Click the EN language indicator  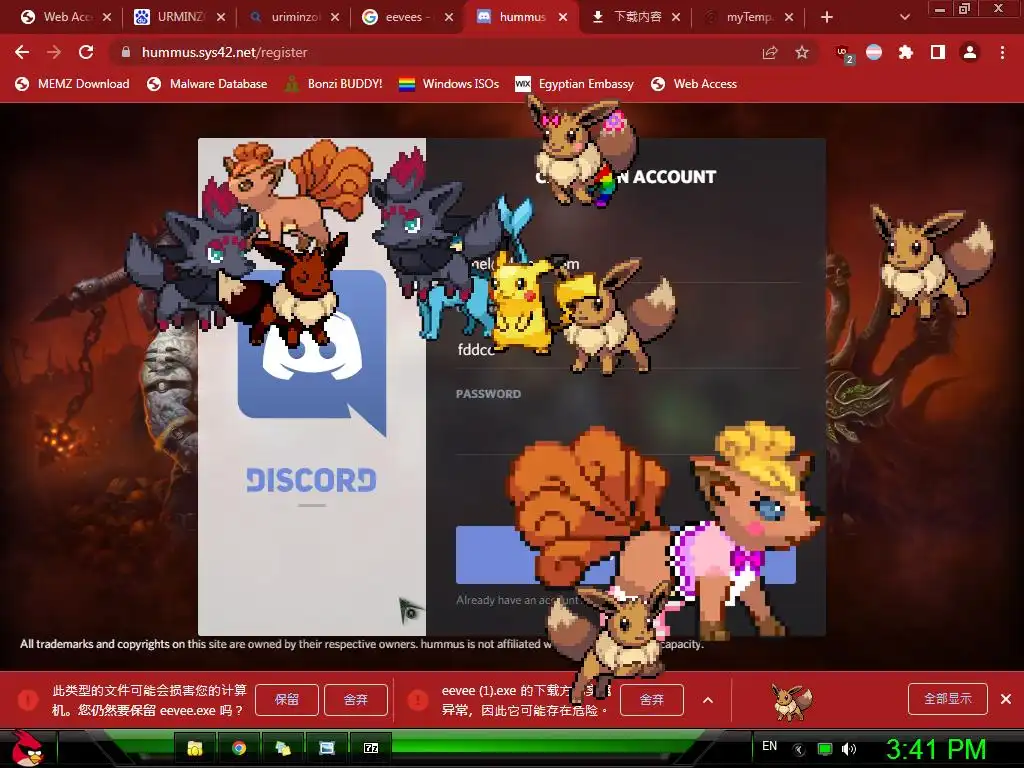click(769, 746)
